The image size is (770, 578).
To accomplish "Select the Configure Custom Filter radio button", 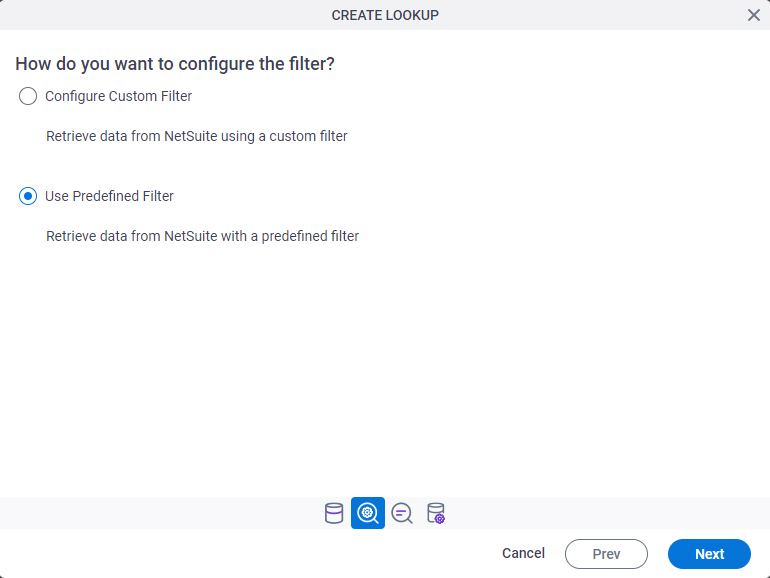I will click(x=28, y=96).
